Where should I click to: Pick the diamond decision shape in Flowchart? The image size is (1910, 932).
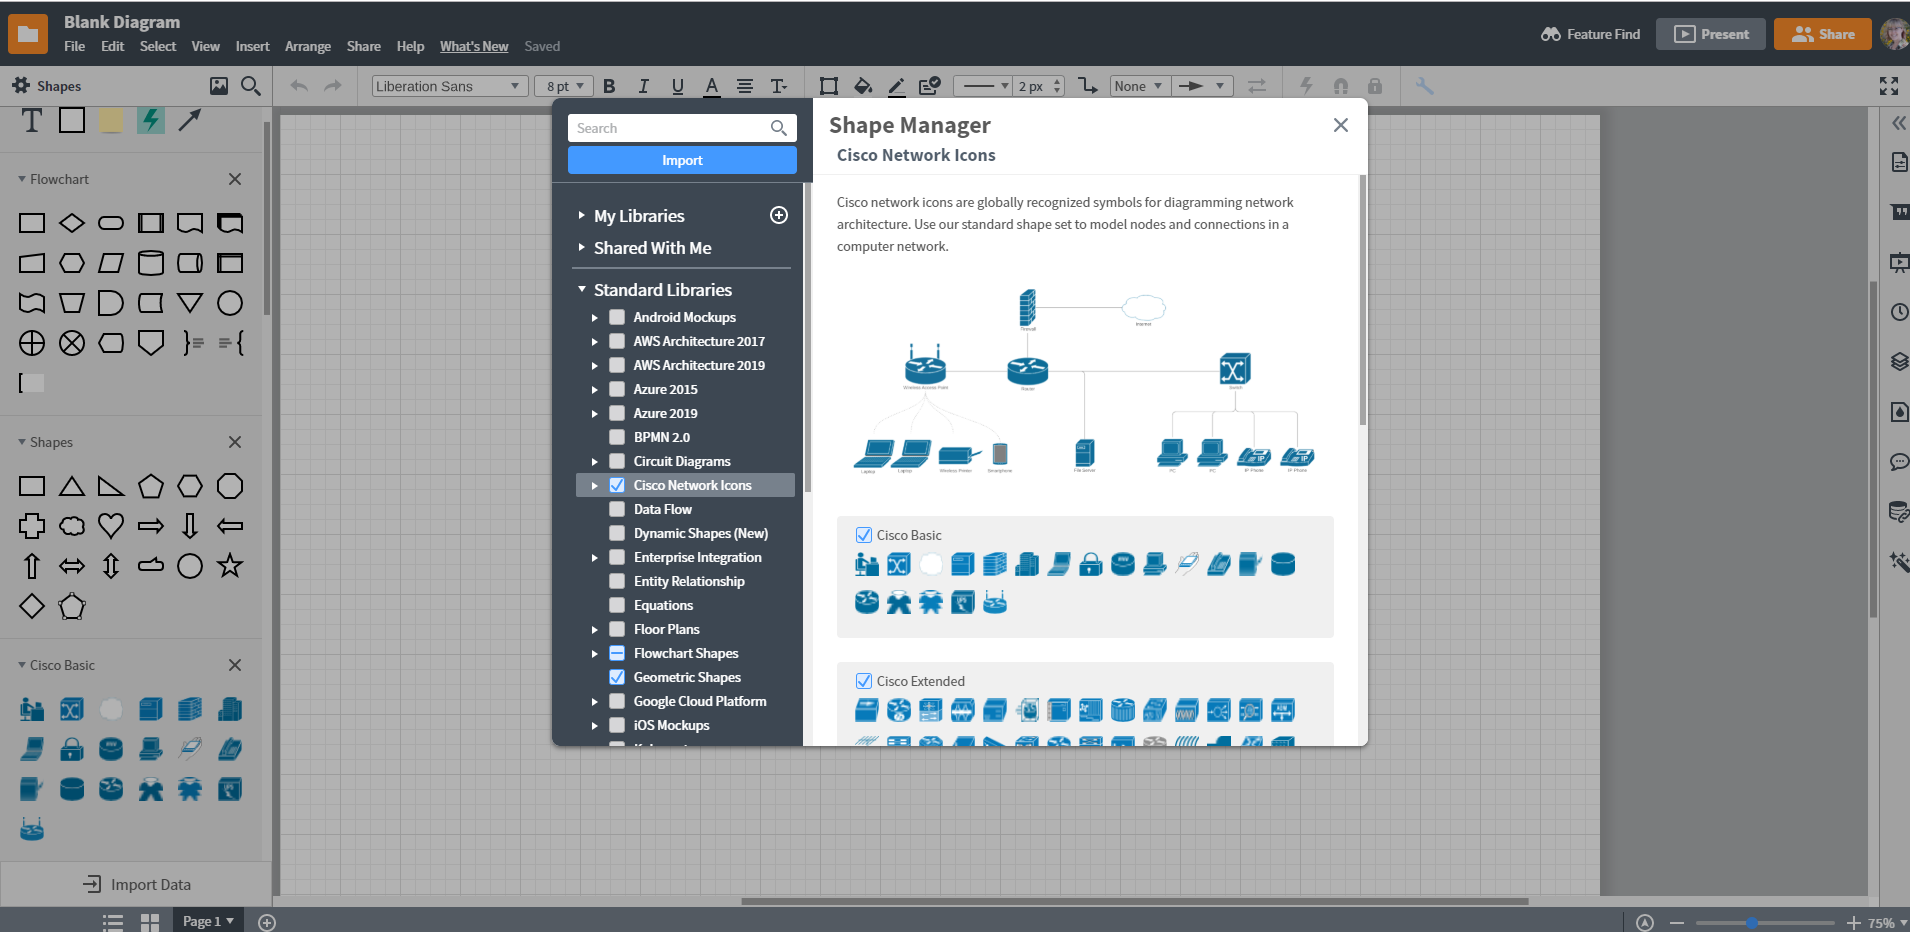coord(72,223)
